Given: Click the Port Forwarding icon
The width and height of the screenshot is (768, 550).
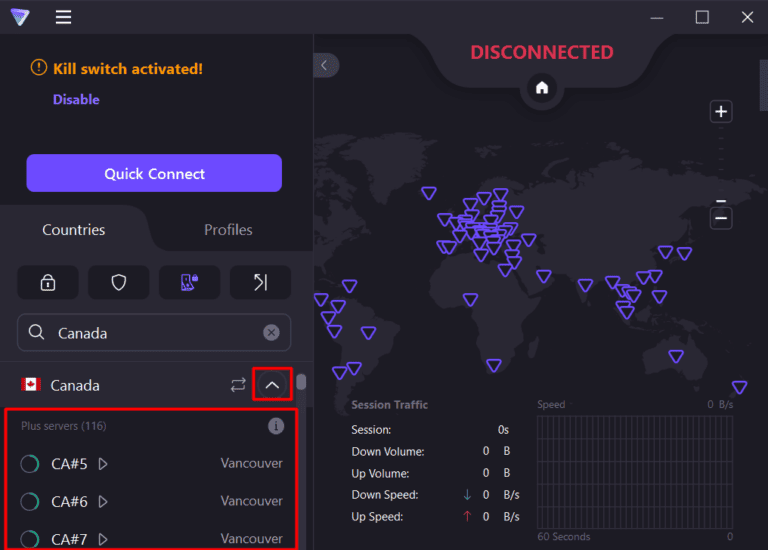Looking at the screenshot, I should click(x=260, y=283).
